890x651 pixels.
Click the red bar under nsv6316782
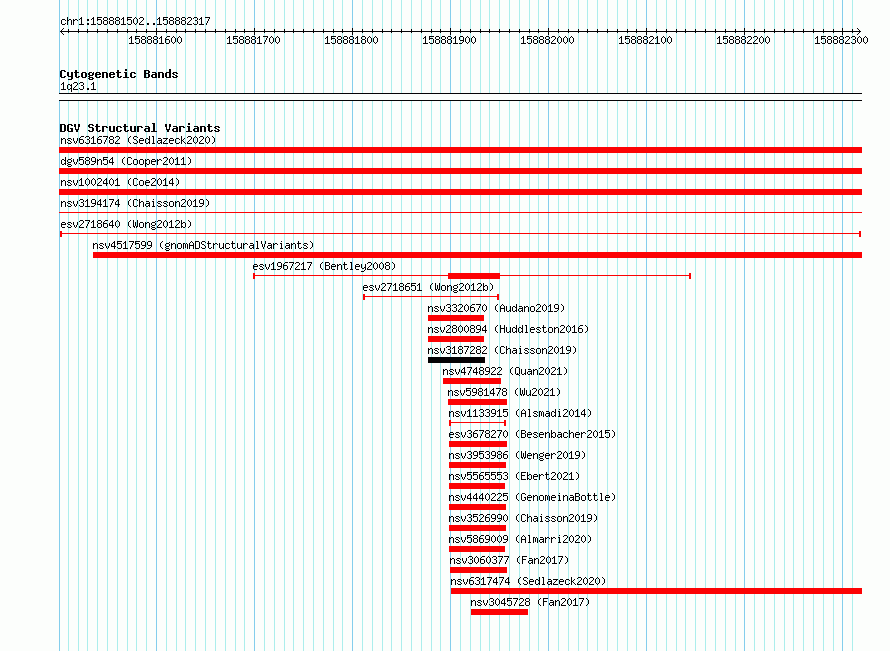tap(460, 150)
